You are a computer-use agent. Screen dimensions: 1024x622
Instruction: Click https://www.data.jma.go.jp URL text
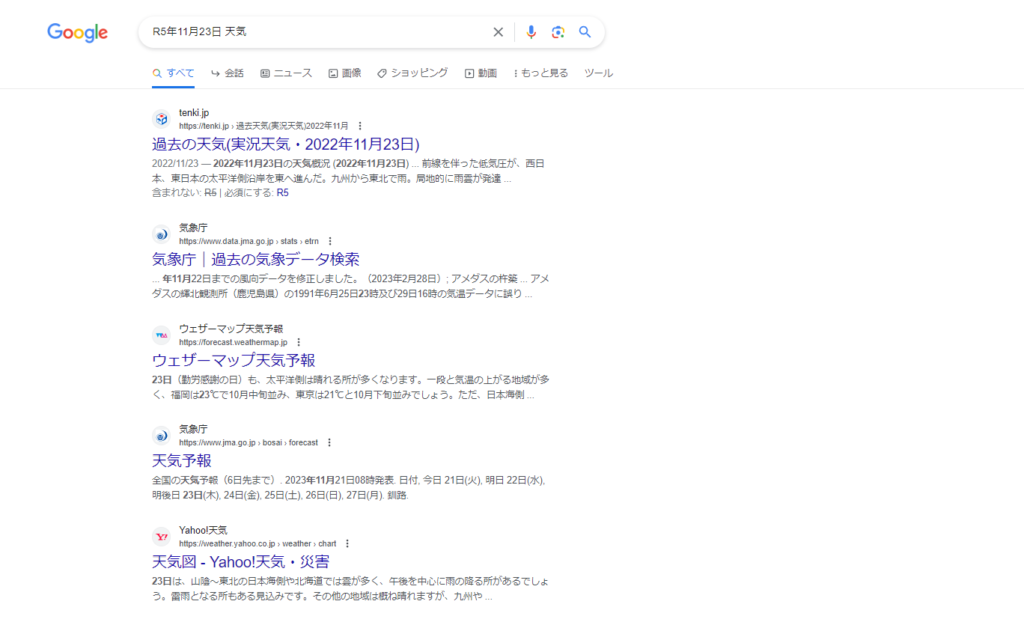(x=249, y=241)
